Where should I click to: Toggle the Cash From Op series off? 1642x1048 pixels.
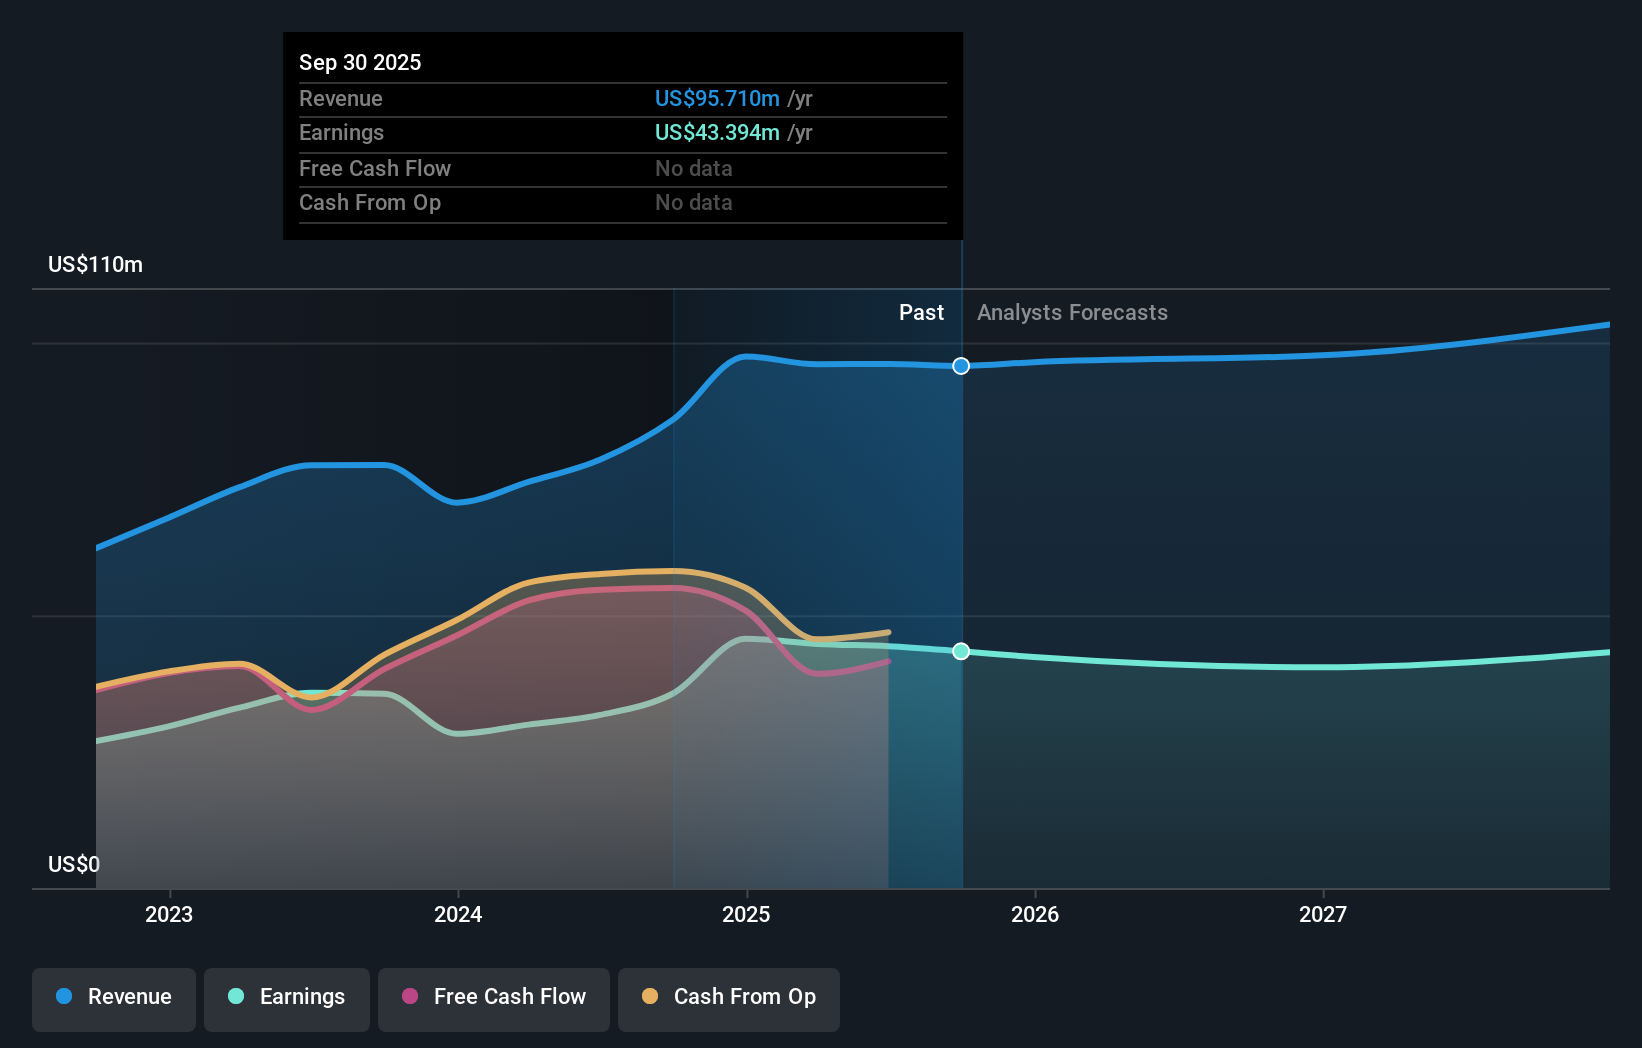click(x=728, y=997)
